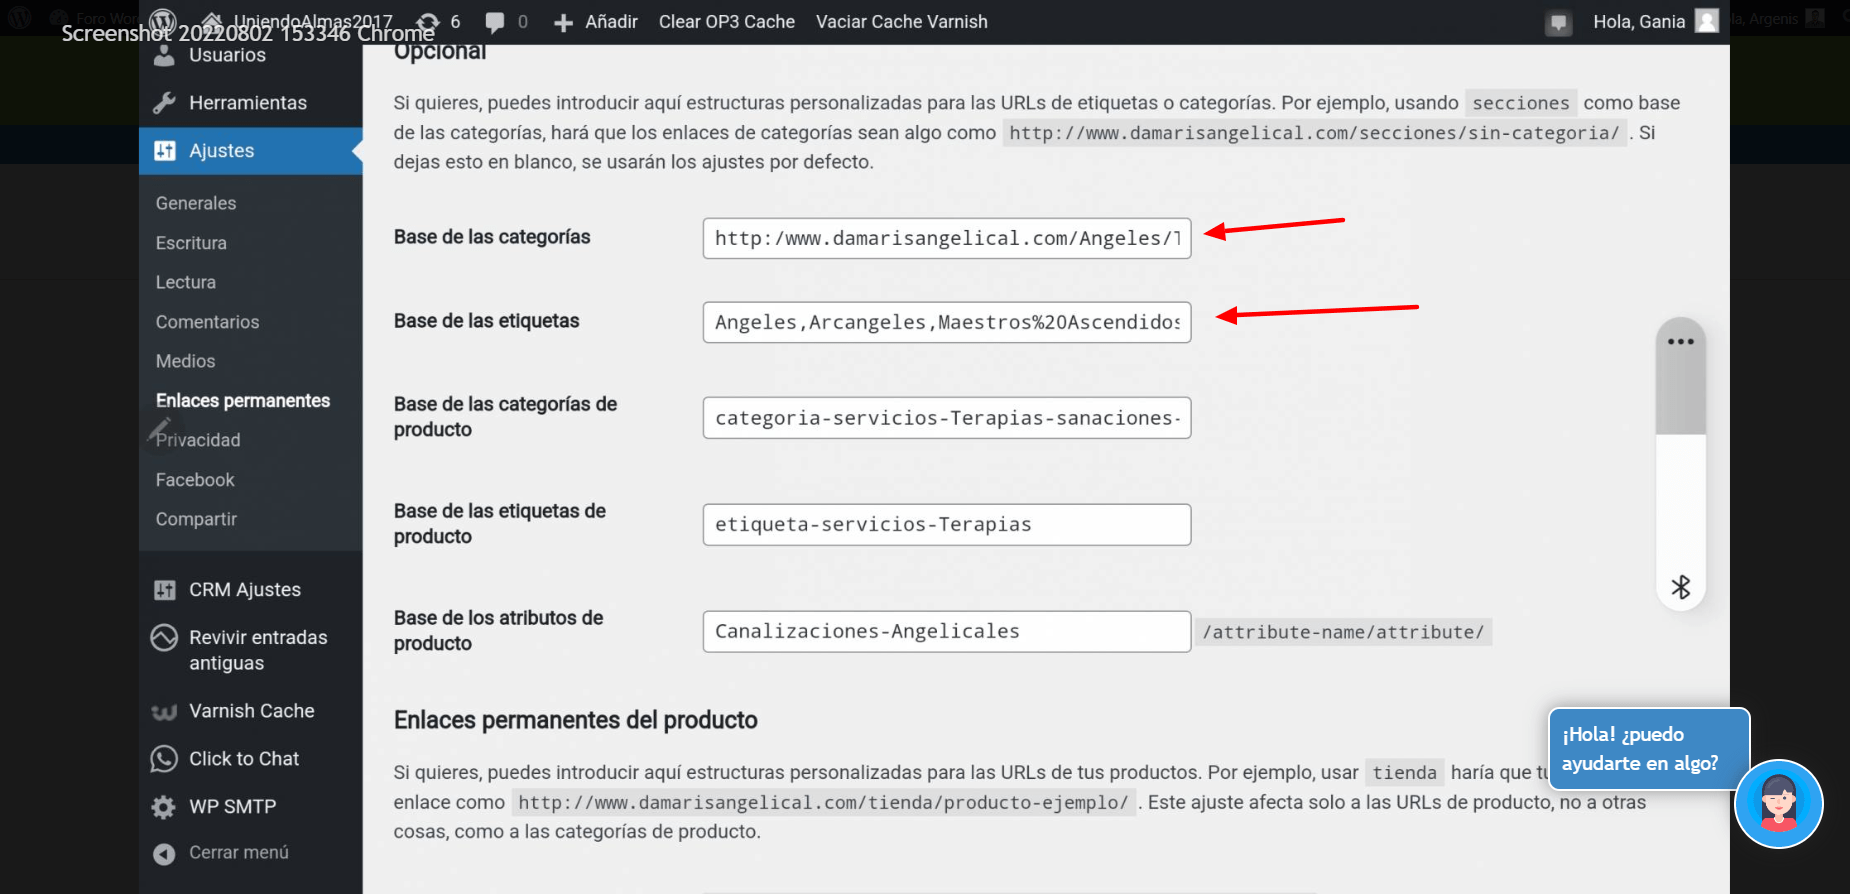Open the Compartir settings page

tap(196, 519)
